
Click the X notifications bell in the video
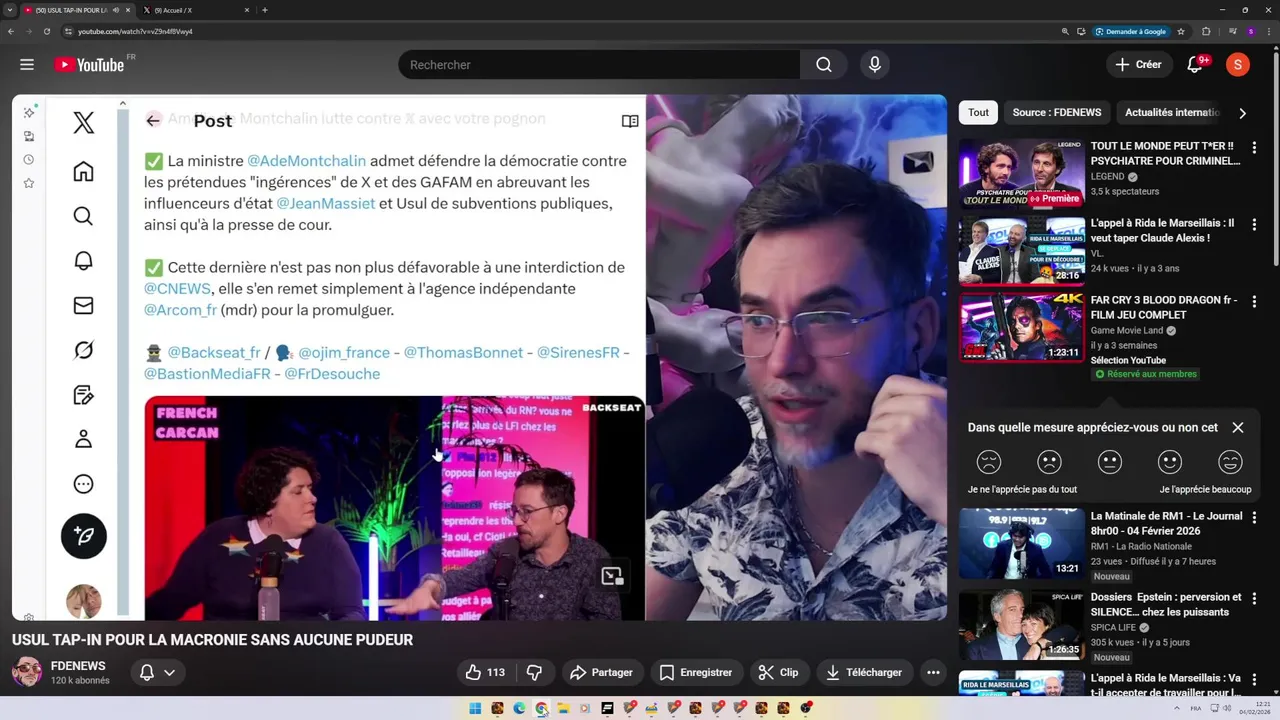(x=84, y=261)
